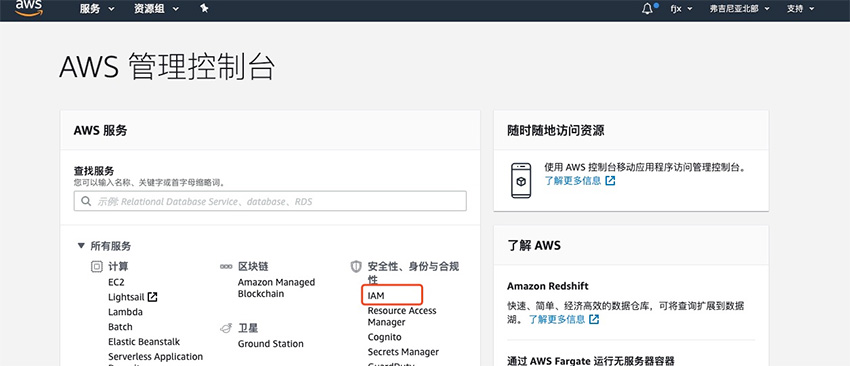Click the AWS logo home icon

[29, 8]
